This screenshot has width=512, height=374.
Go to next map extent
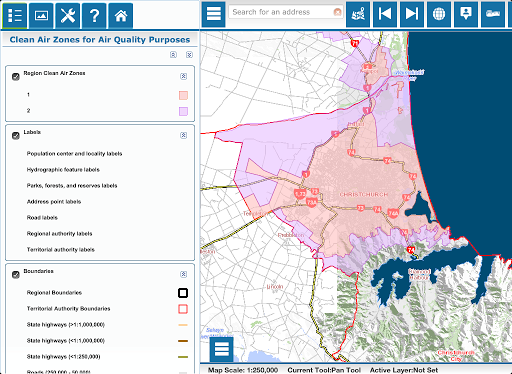(412, 14)
